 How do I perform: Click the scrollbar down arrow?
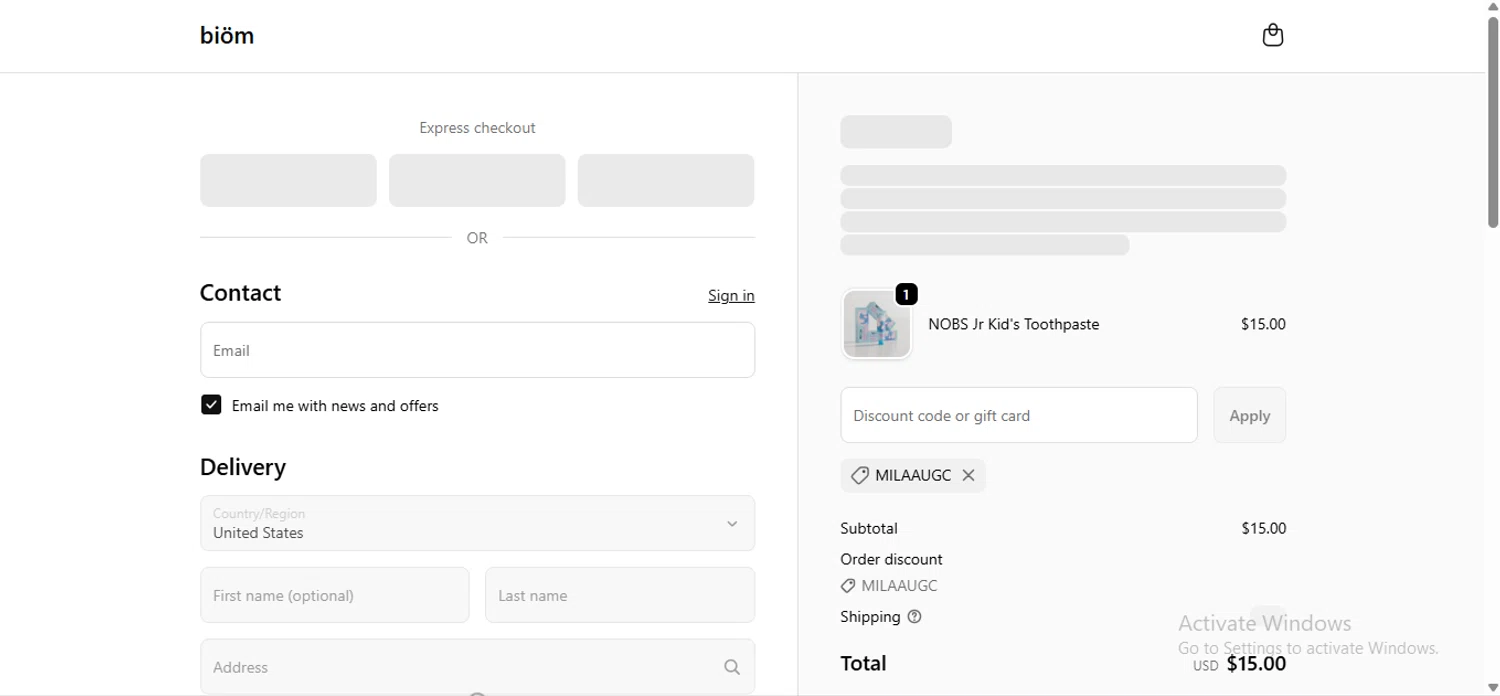tap(1493, 688)
